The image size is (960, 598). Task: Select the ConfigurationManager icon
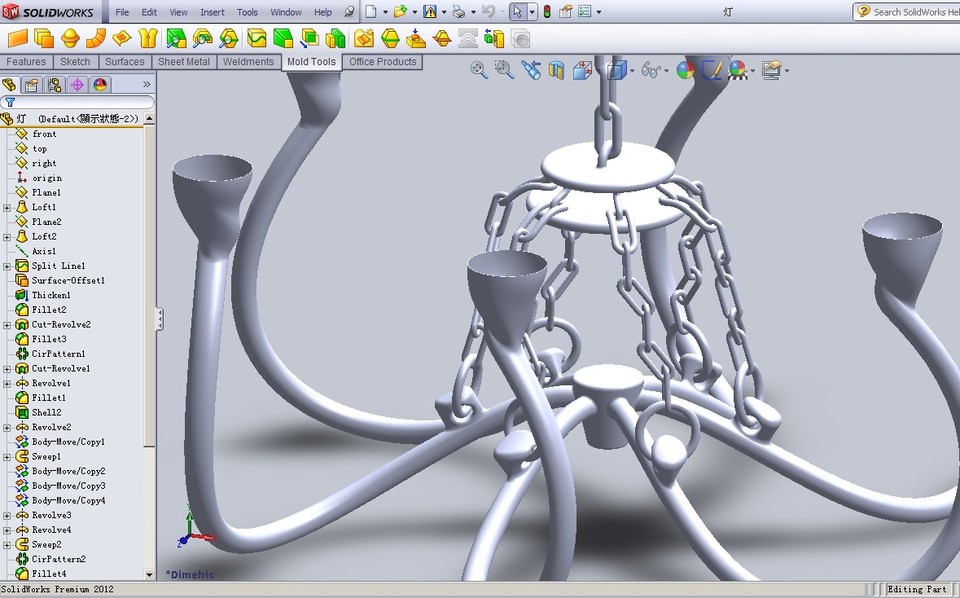pos(55,85)
